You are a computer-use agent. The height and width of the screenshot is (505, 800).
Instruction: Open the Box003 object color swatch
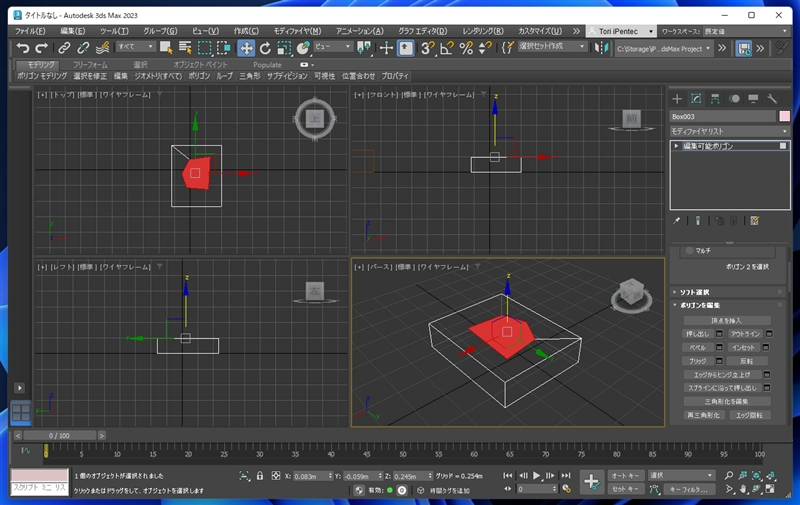[x=784, y=116]
